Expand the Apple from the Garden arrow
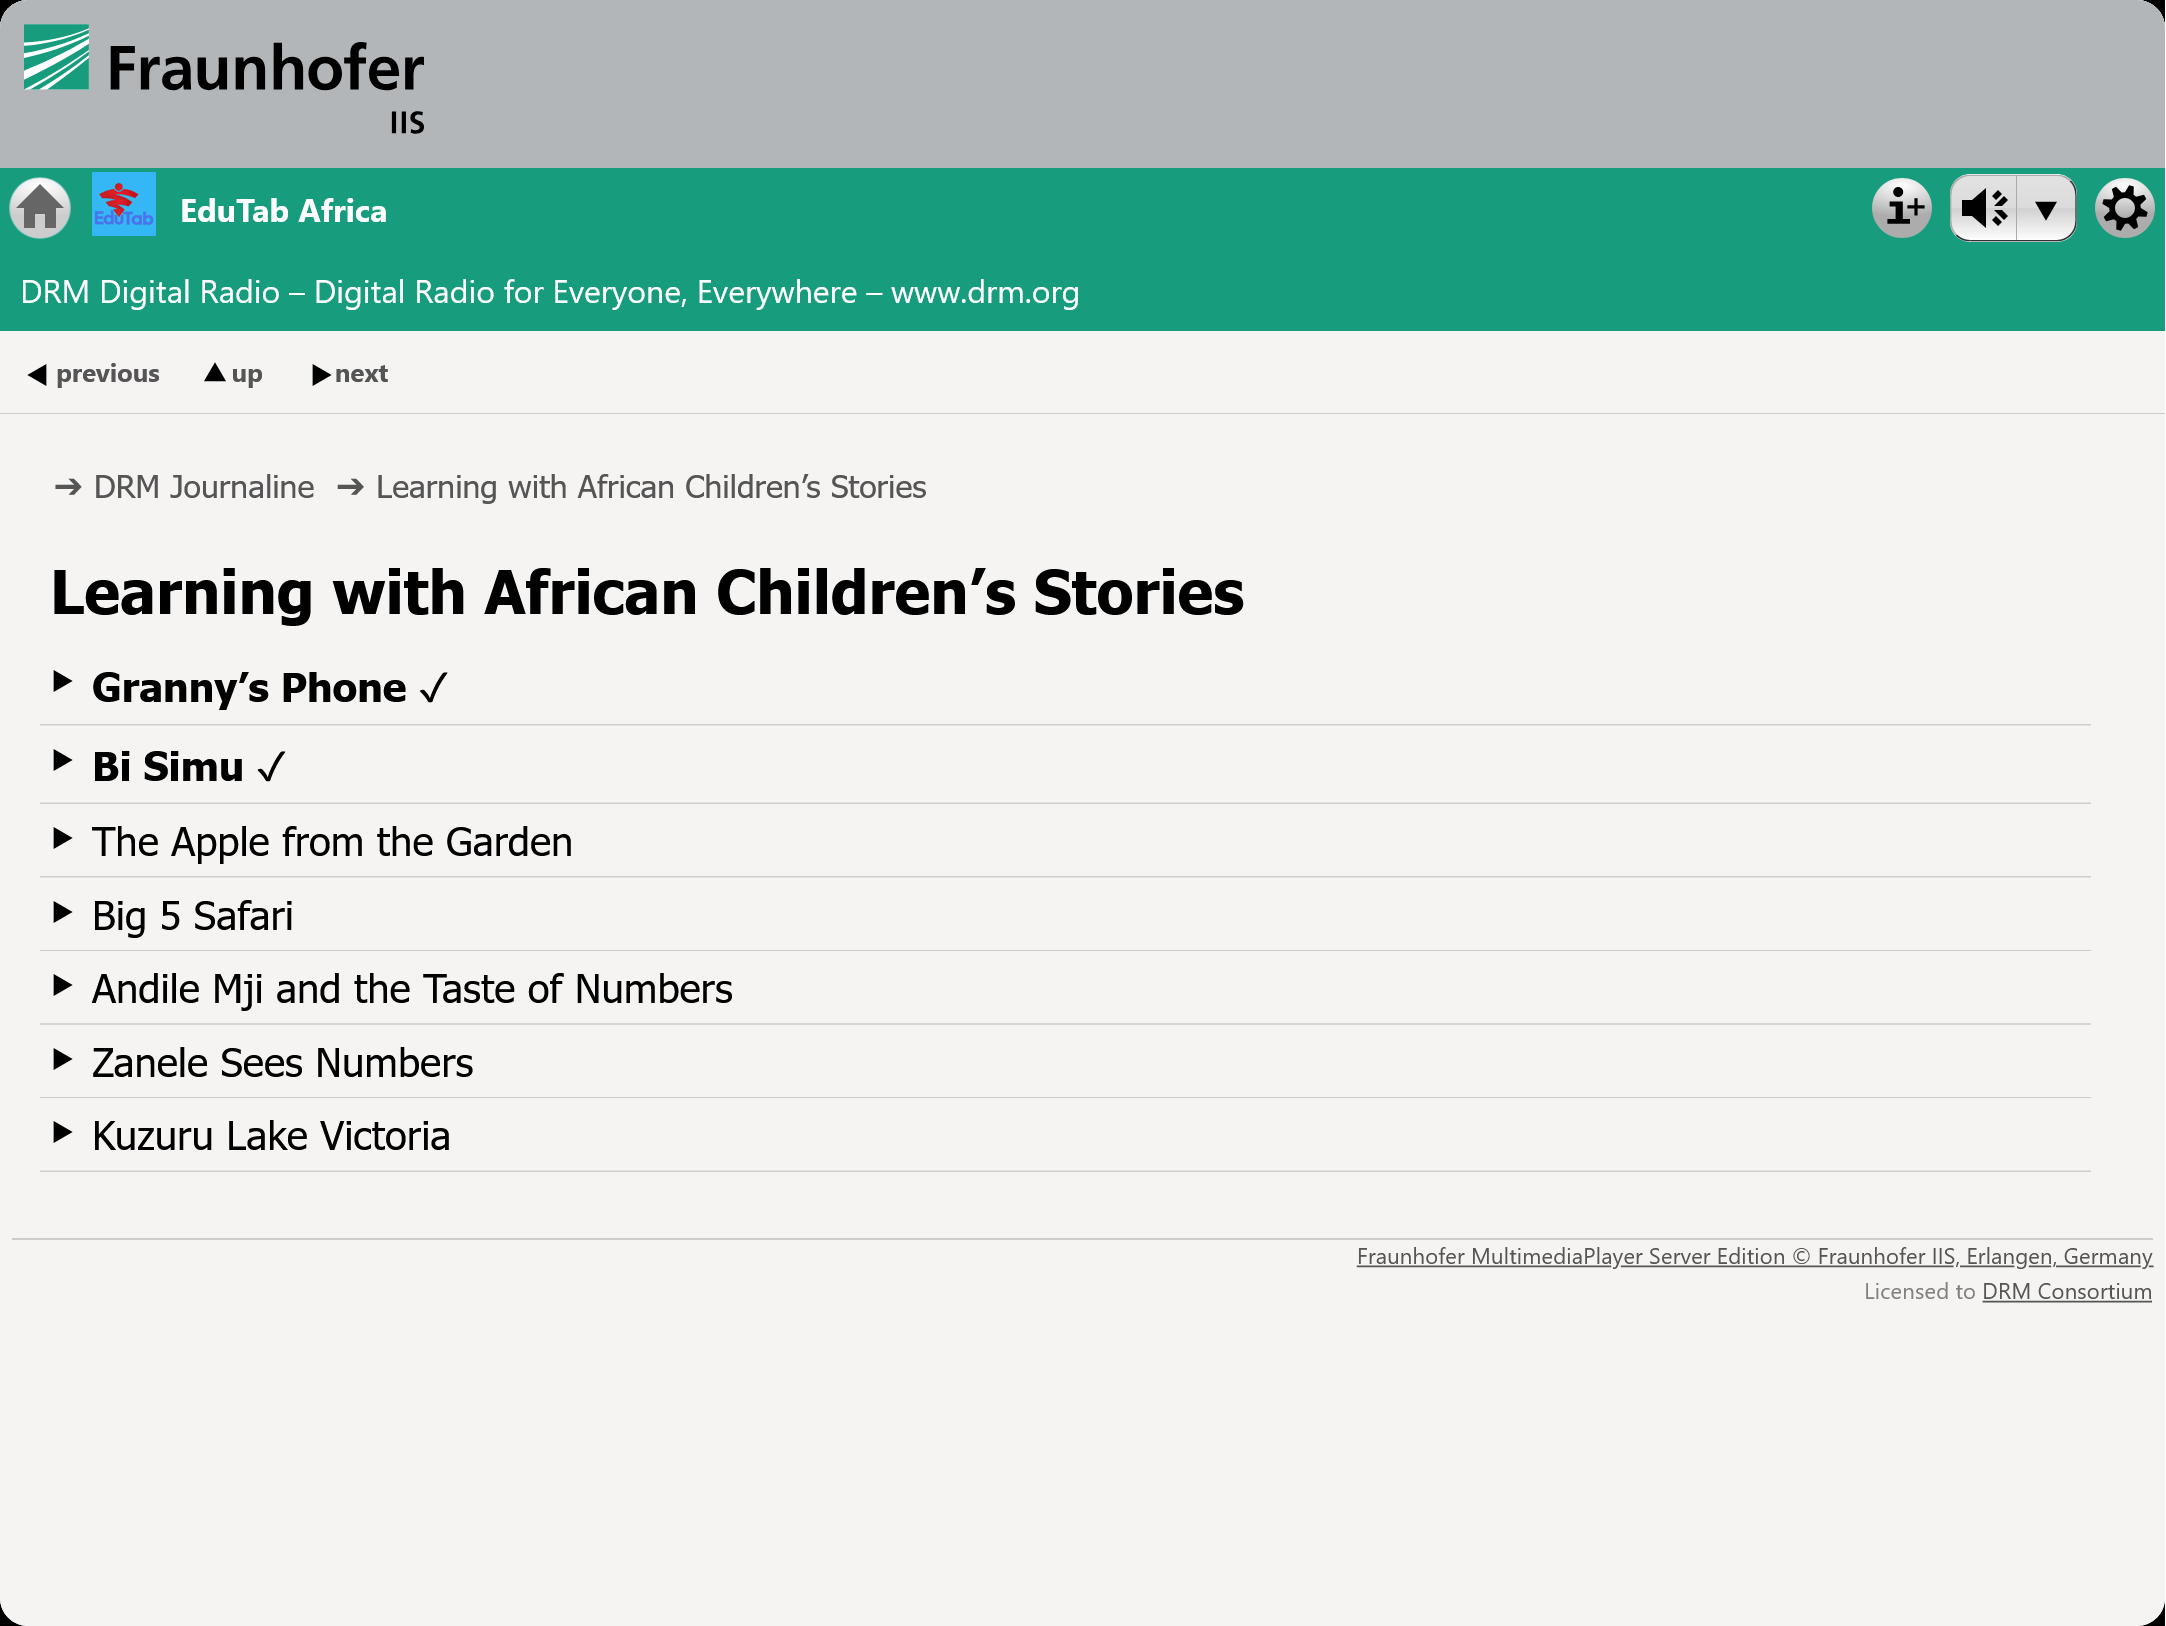Screen dimensions: 2166x1626 [63, 838]
